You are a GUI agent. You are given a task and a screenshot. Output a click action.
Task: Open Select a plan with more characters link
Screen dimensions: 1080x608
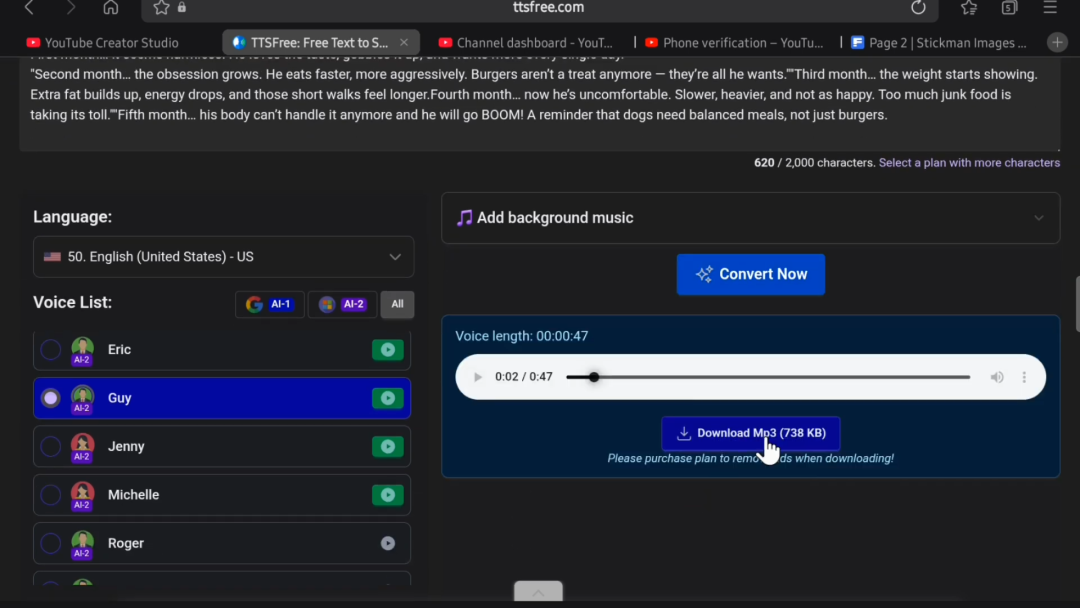[969, 163]
